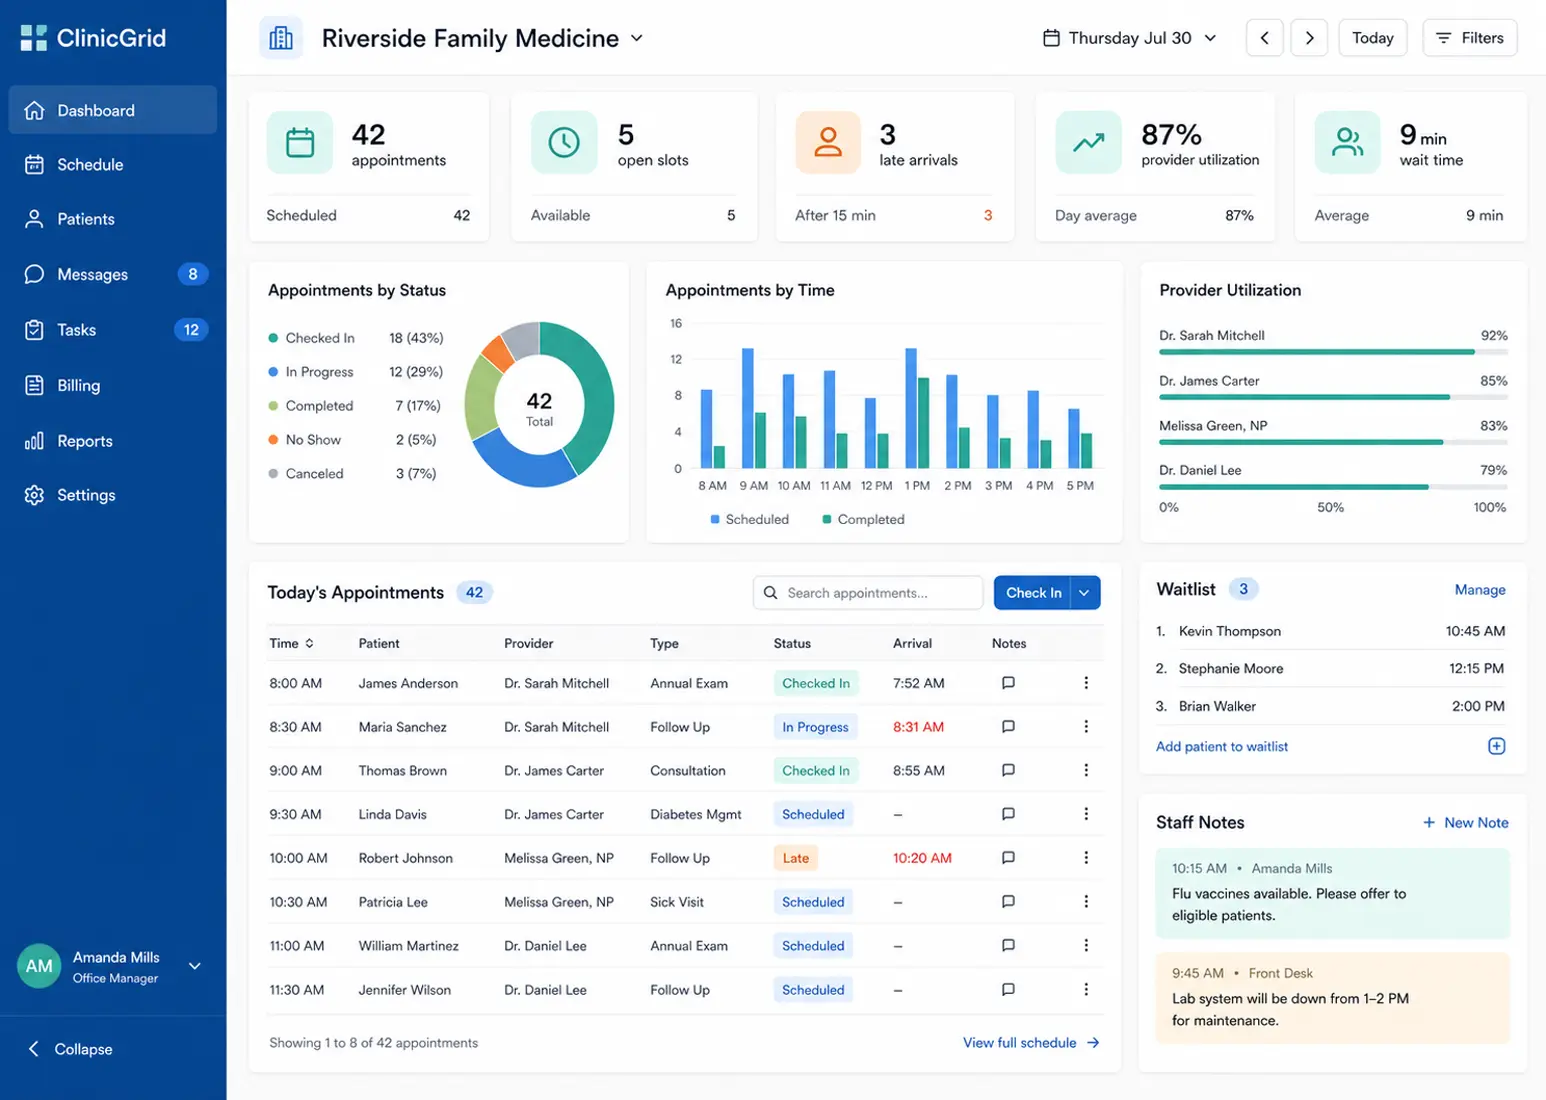This screenshot has height=1100, width=1546.
Task: Toggle Scheduled series in chart legend
Action: point(749,519)
